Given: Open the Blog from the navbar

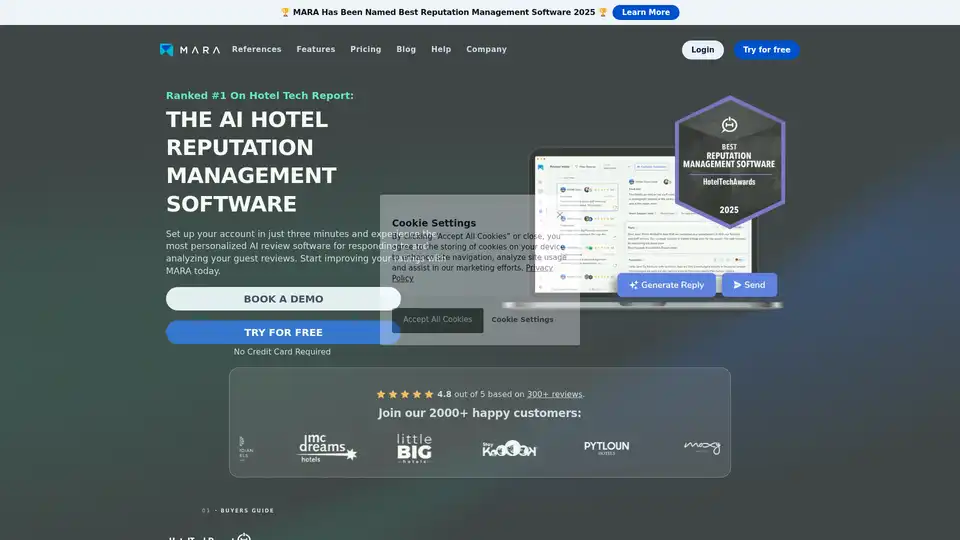Looking at the screenshot, I should click(406, 49).
